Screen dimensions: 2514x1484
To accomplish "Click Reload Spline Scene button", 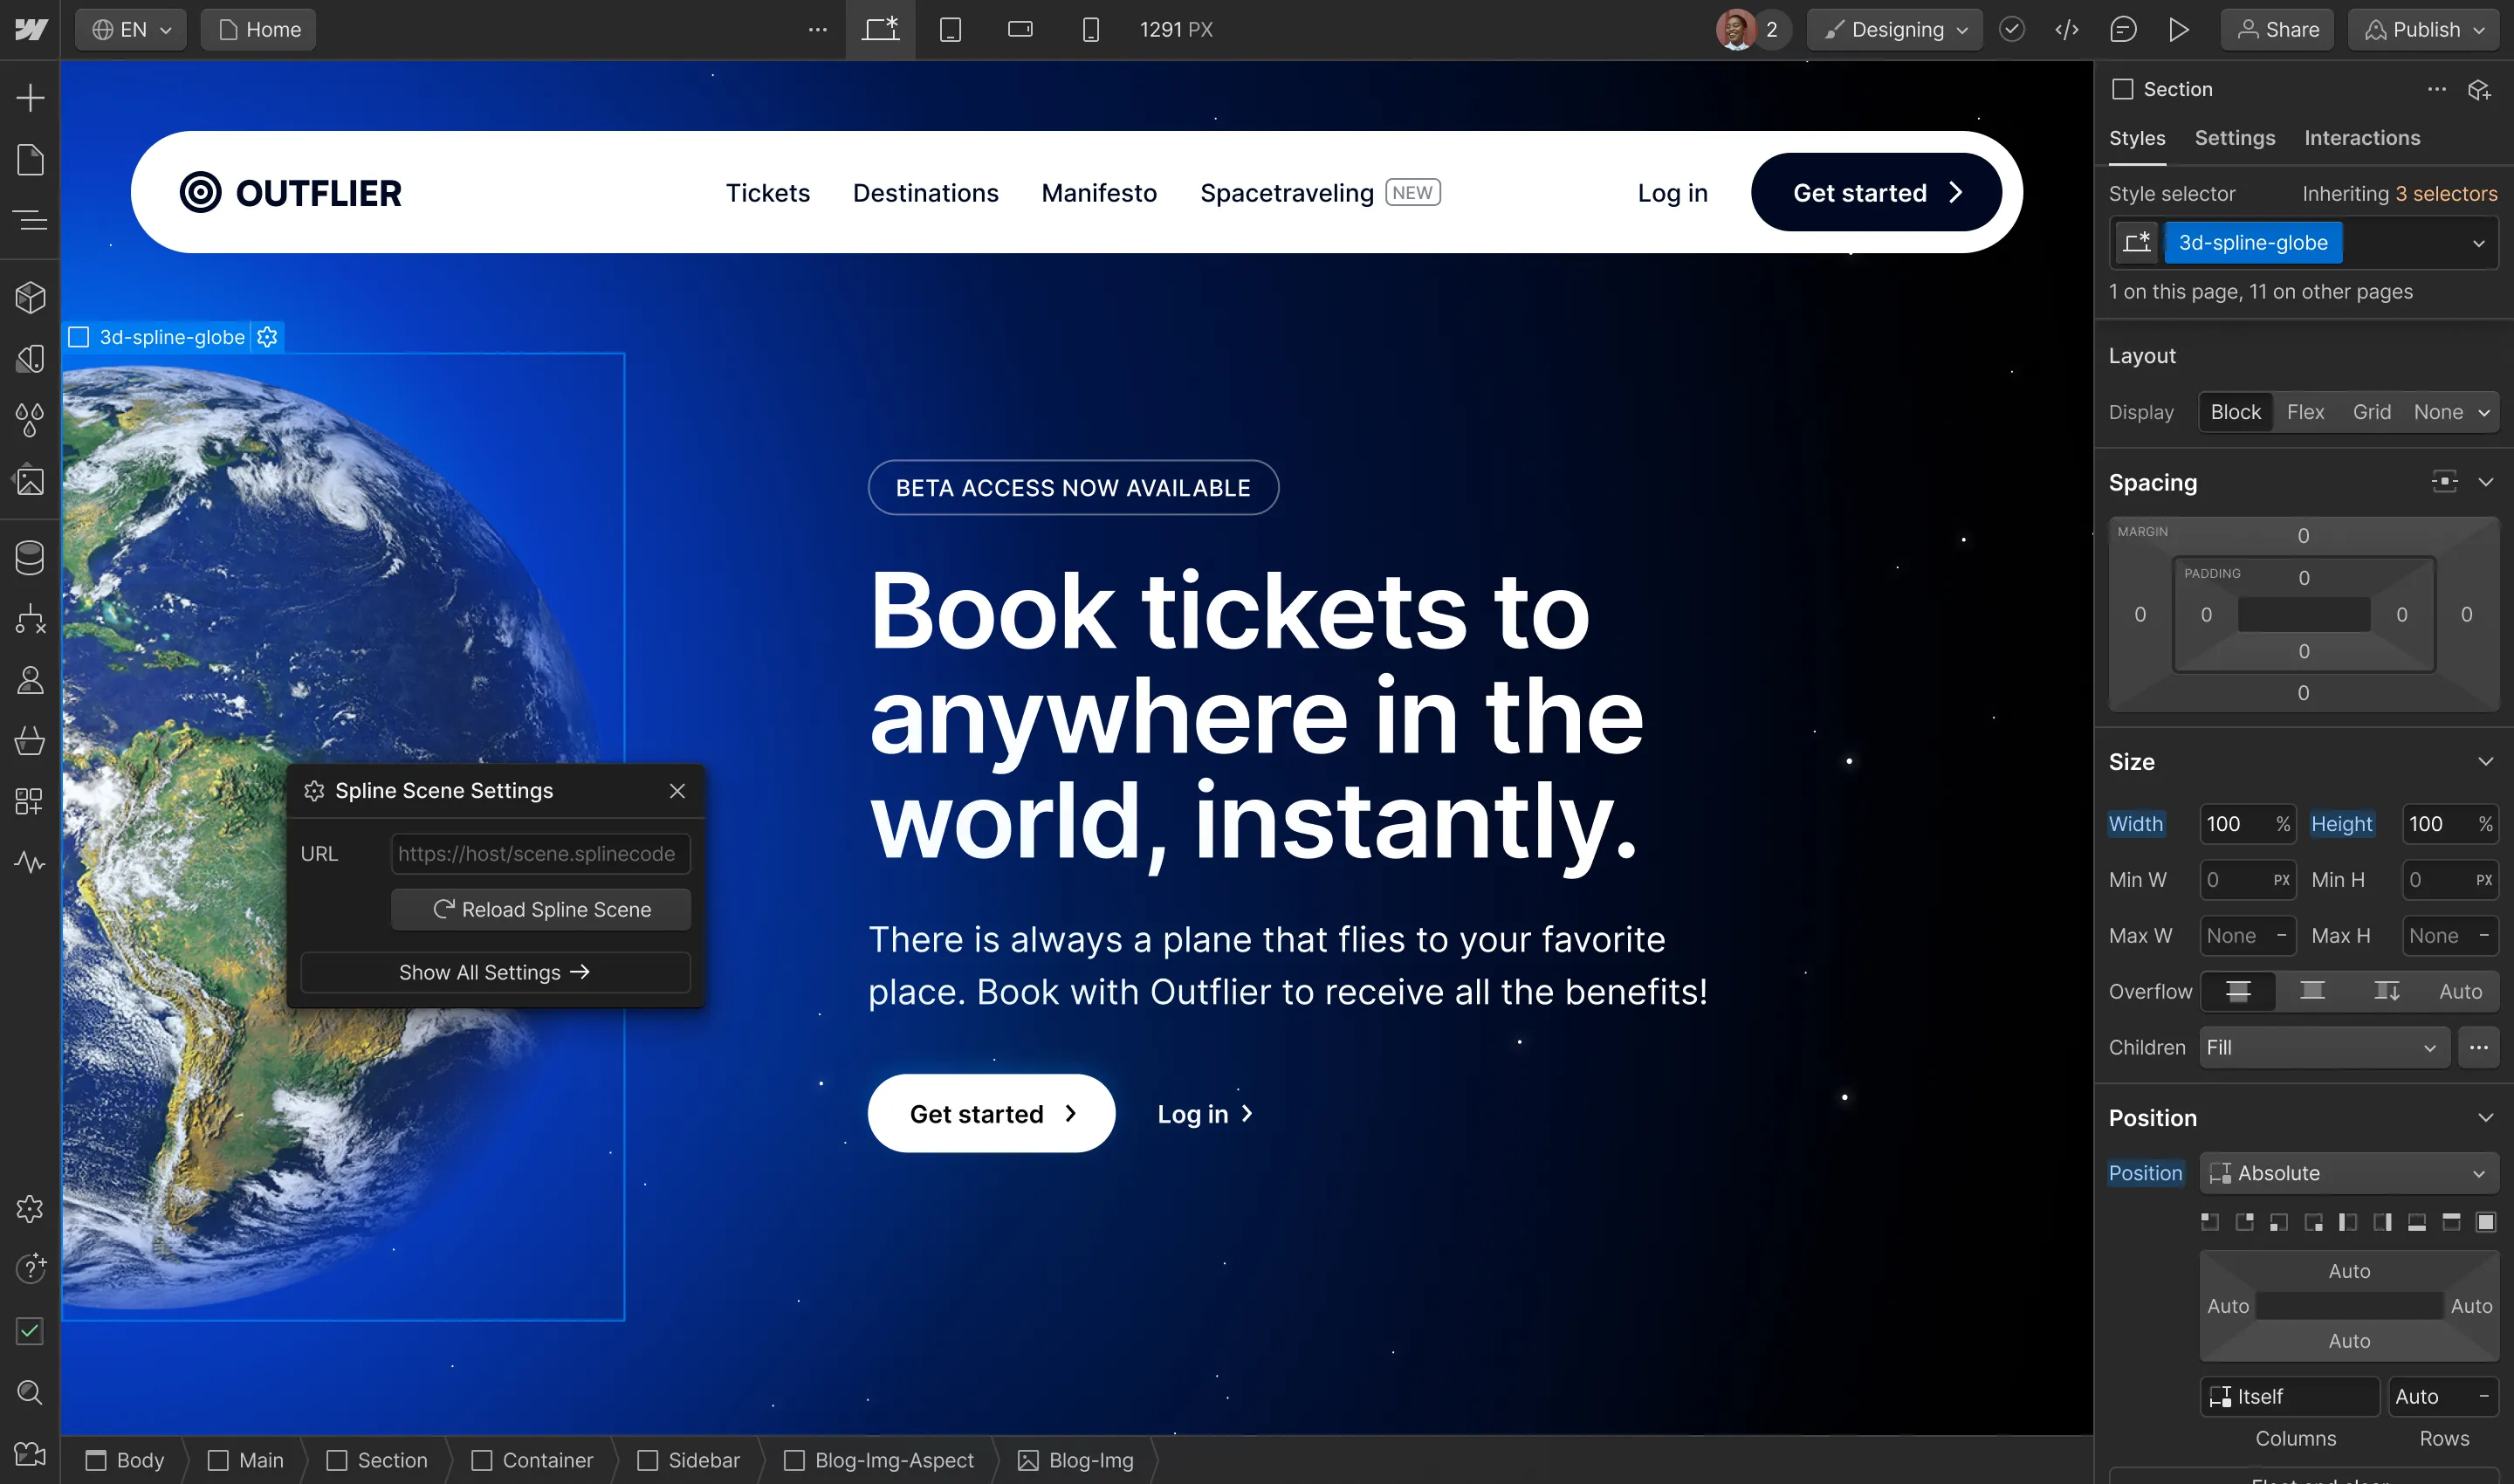I will pyautogui.click(x=542, y=908).
